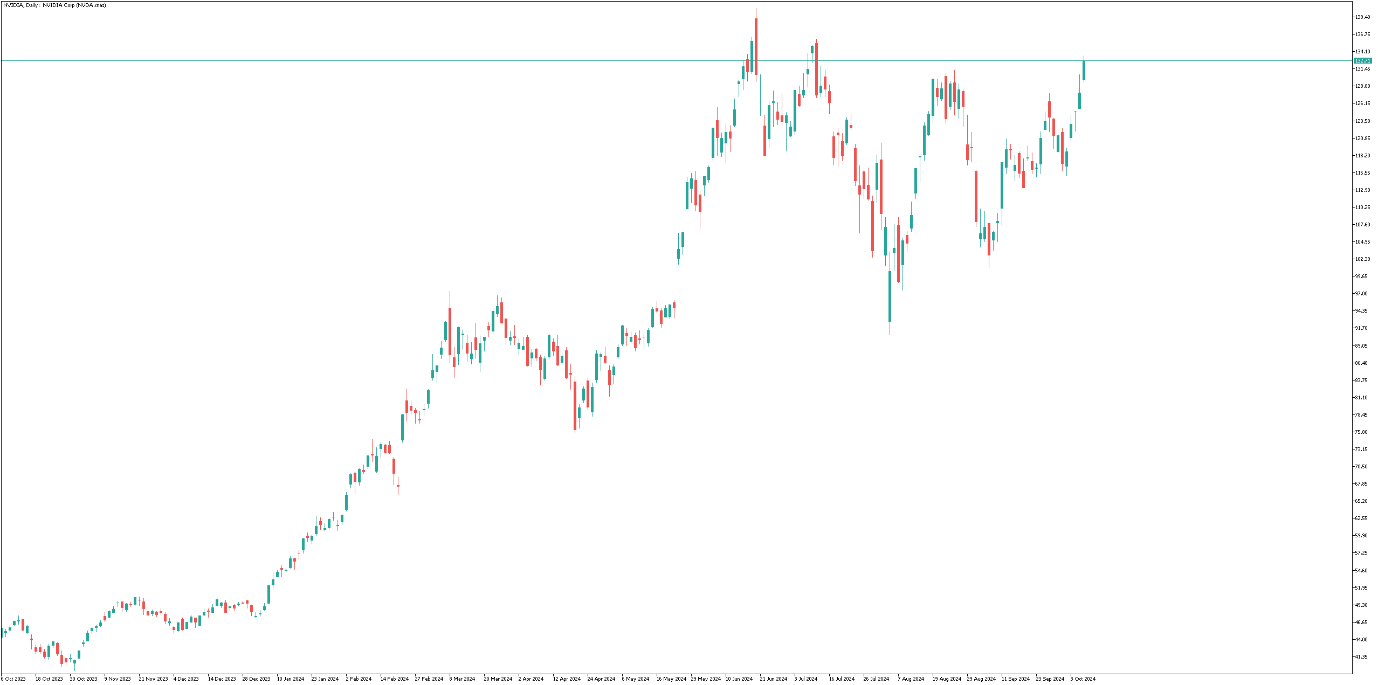The width and height of the screenshot is (1378, 685).
Task: Select the green current price tag on price axis
Action: 1361,61
